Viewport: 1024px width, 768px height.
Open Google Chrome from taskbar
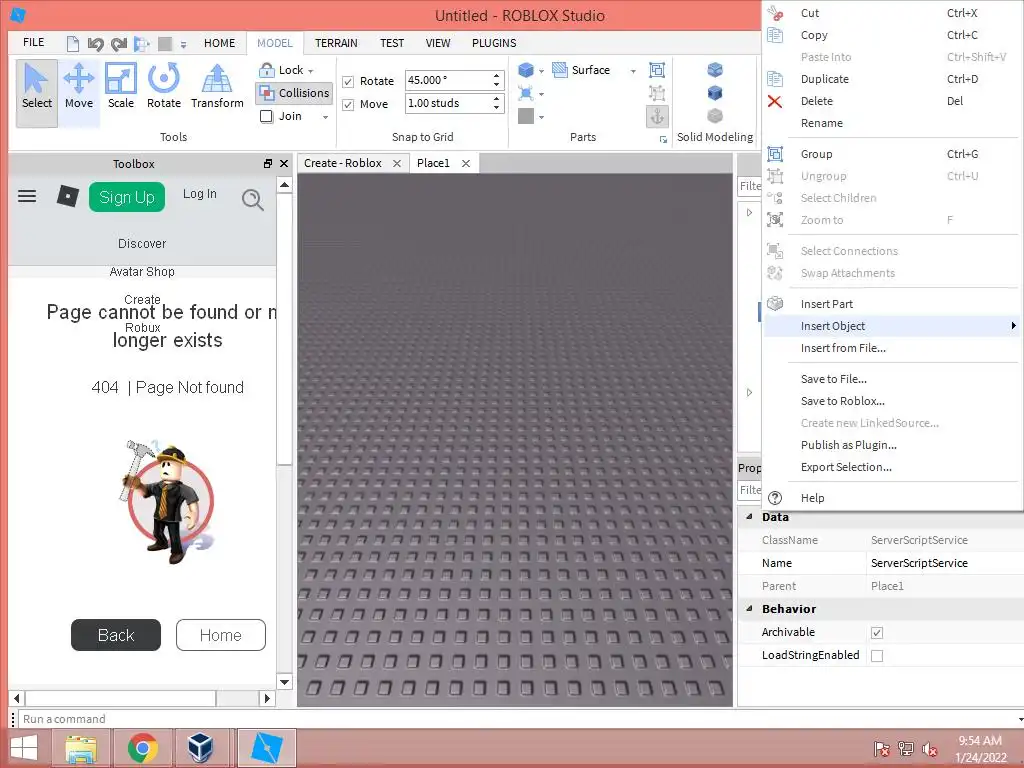click(x=142, y=748)
